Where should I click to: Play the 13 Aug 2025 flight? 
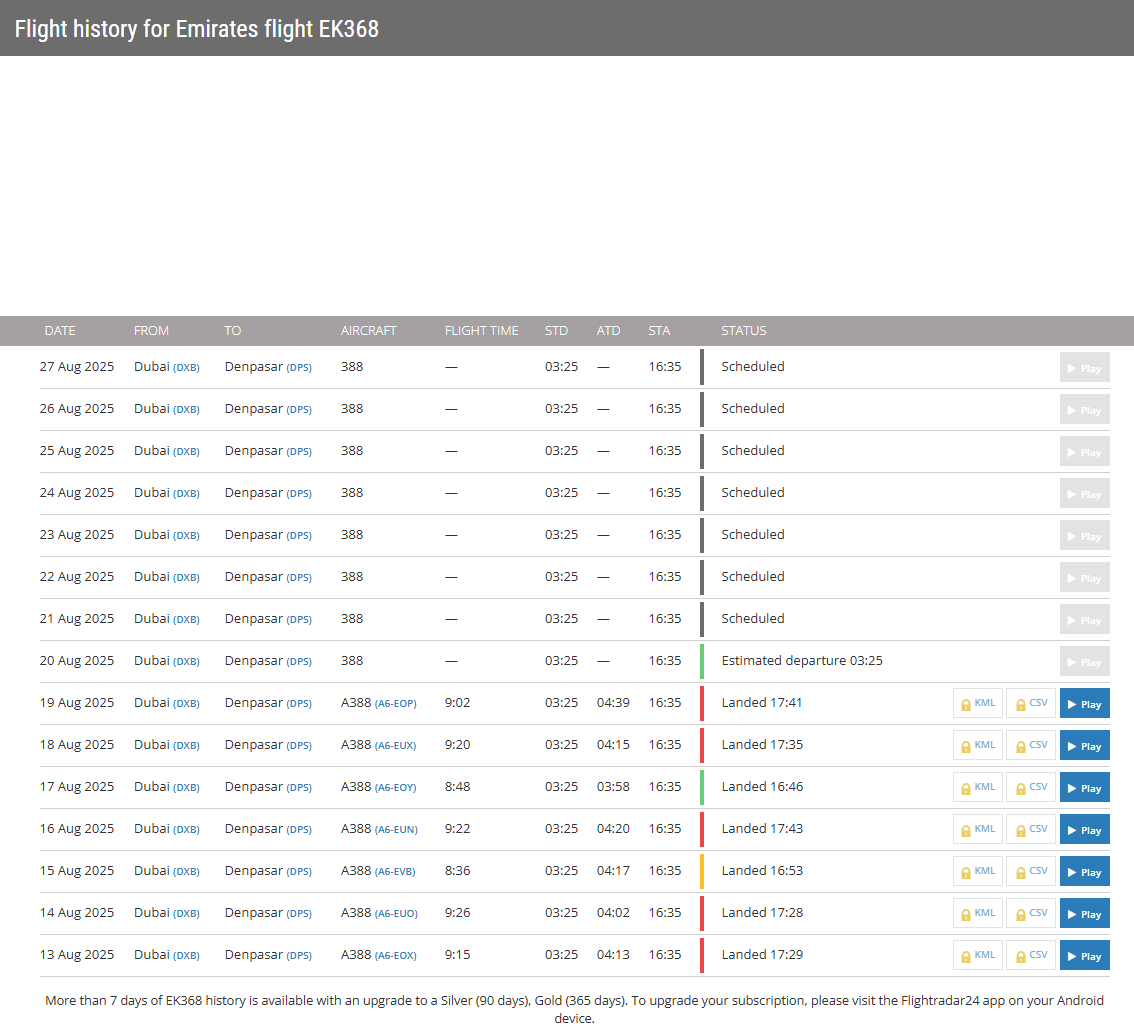1084,956
